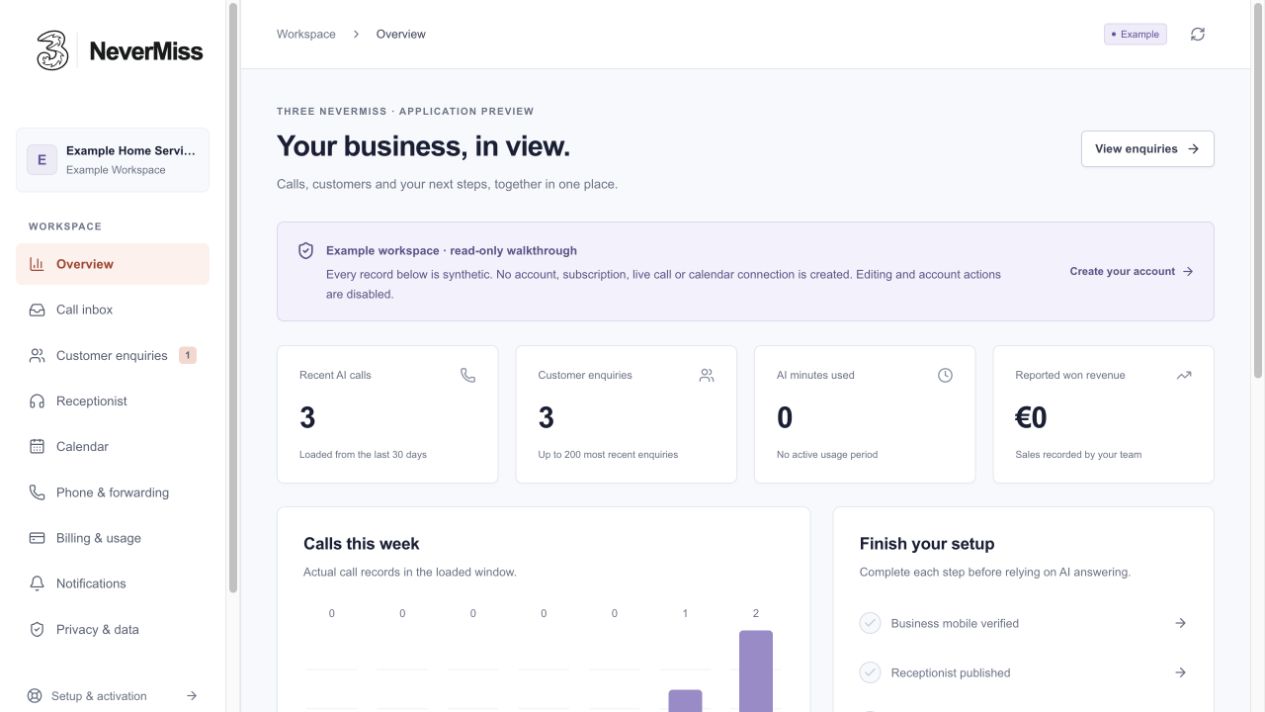This screenshot has height=712, width=1265.
Task: Click the sidebar vertical scrollbar
Action: pos(233,298)
